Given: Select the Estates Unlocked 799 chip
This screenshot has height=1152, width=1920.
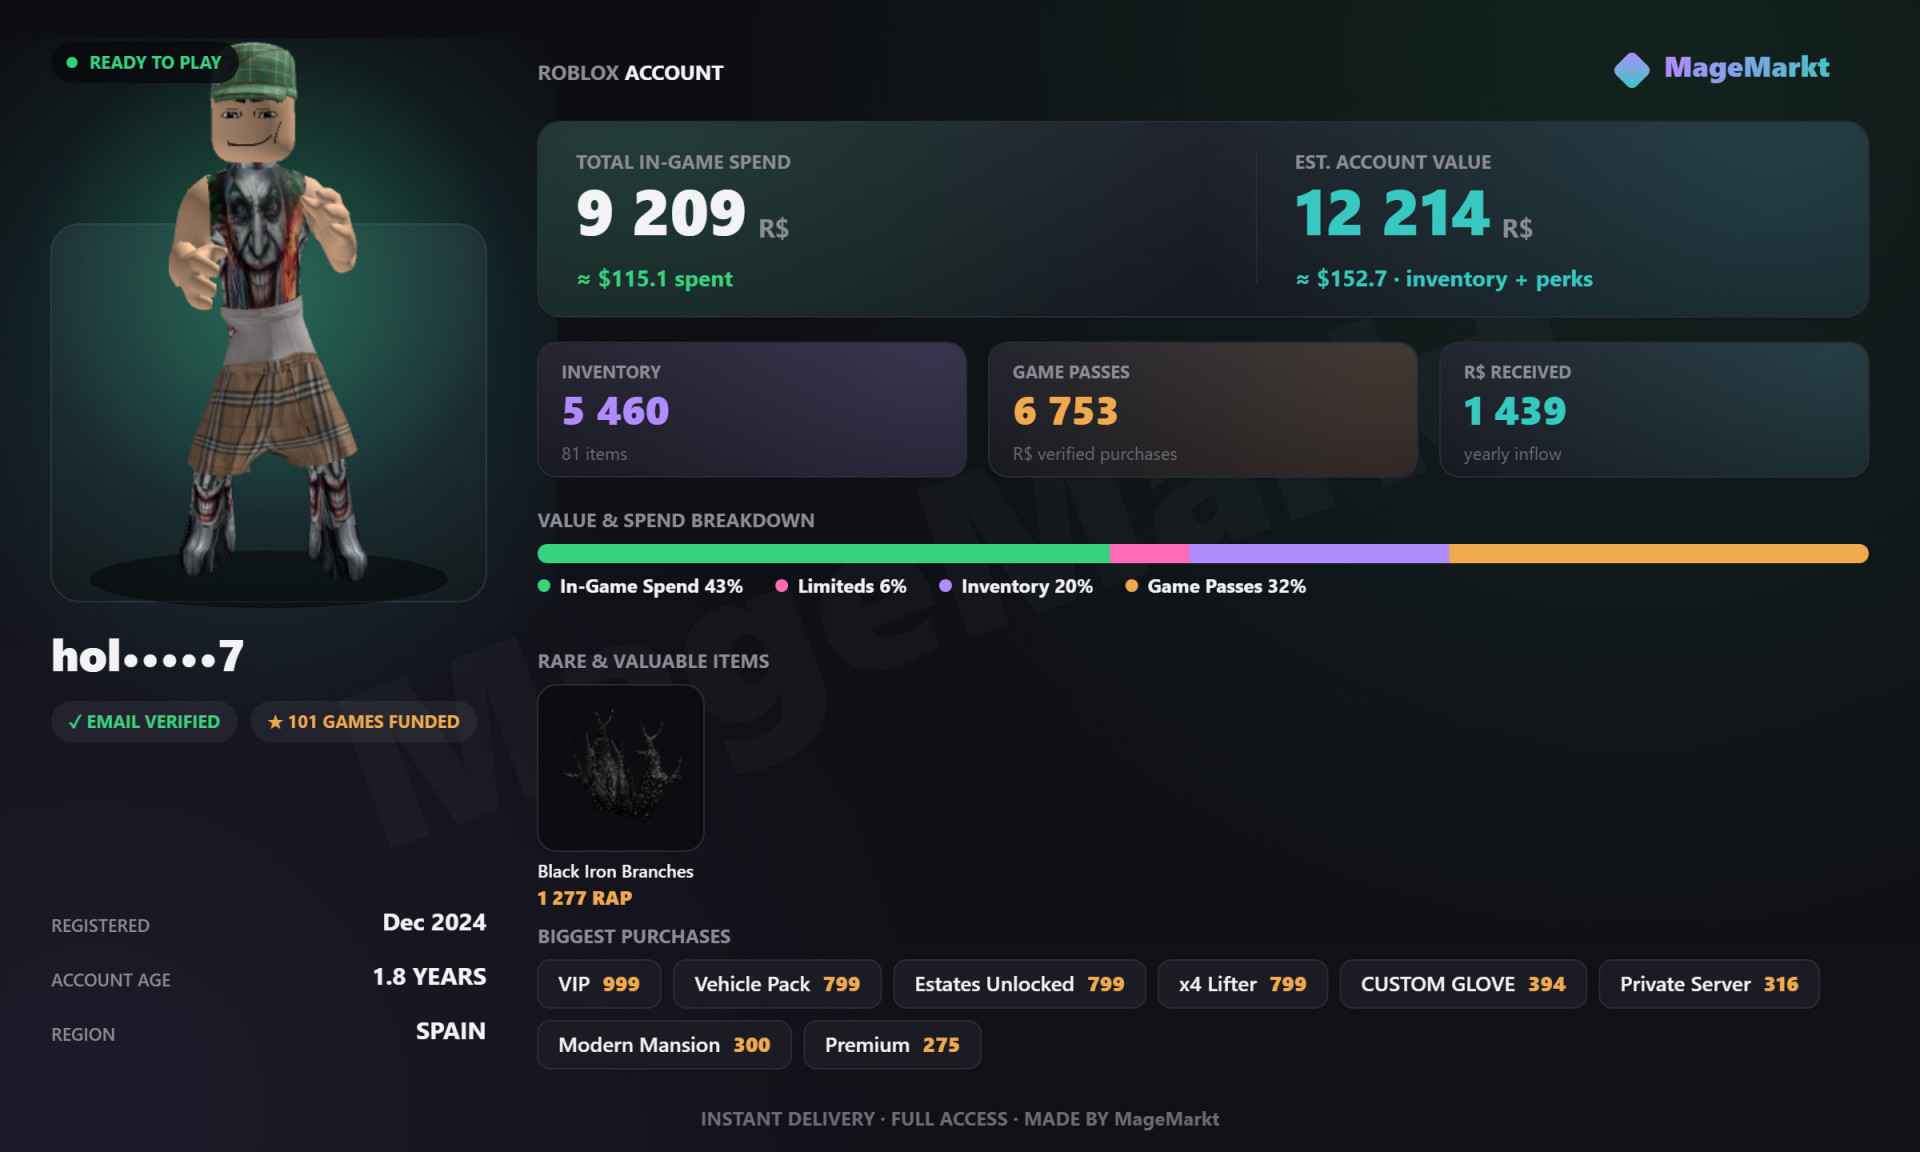Looking at the screenshot, I should pos(1019,984).
